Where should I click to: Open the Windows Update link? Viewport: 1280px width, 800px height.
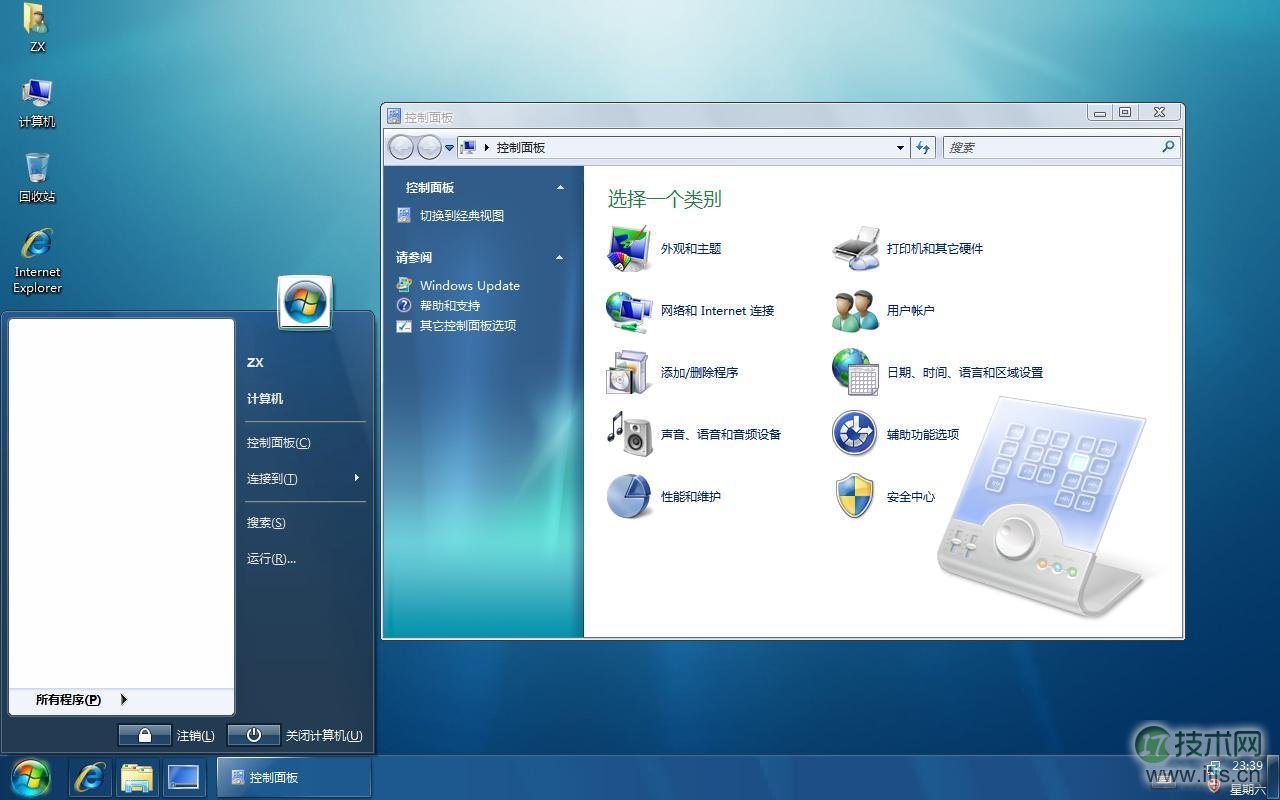tap(470, 285)
